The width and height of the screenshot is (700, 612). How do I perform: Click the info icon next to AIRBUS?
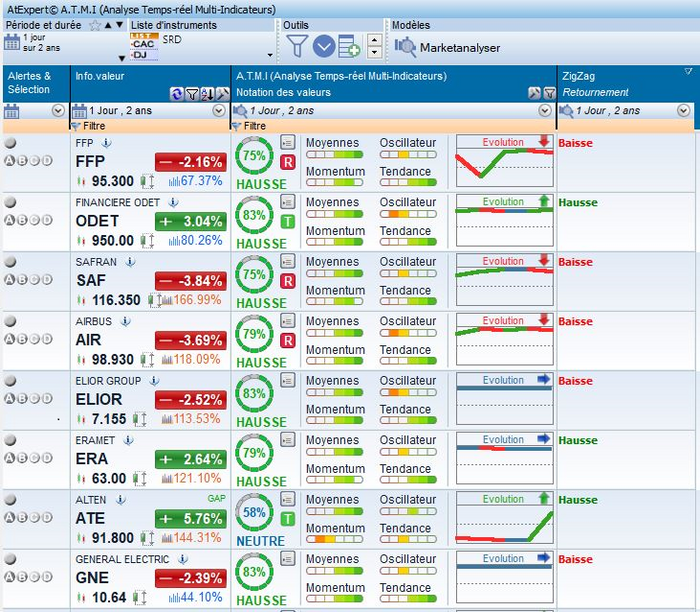(126, 321)
